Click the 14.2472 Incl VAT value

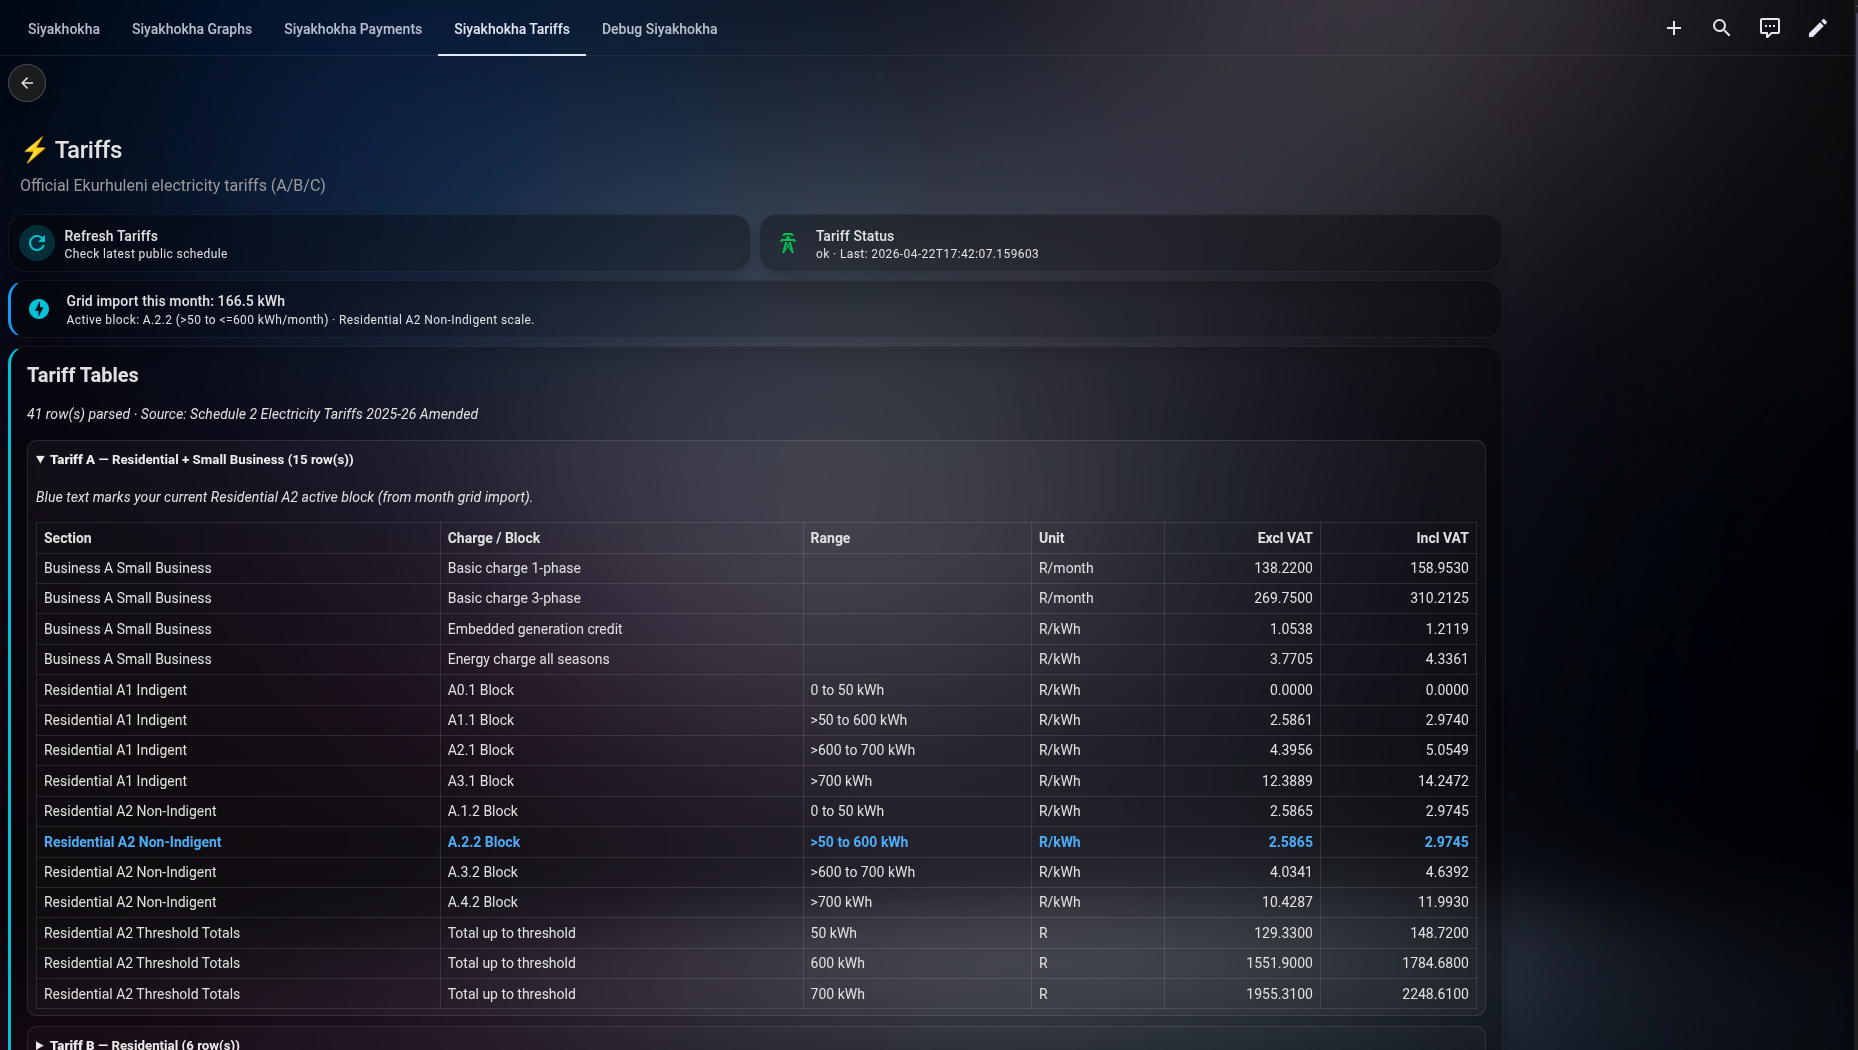1443,781
